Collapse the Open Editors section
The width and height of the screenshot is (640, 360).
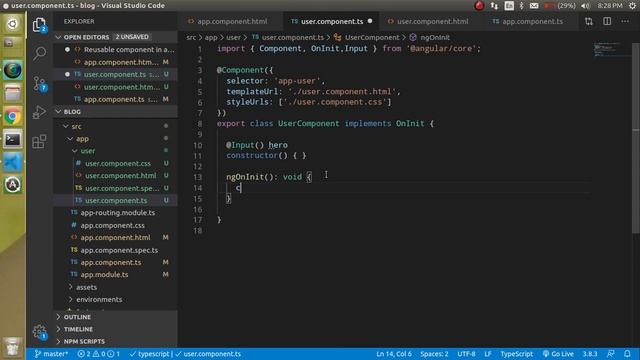tap(116, 37)
